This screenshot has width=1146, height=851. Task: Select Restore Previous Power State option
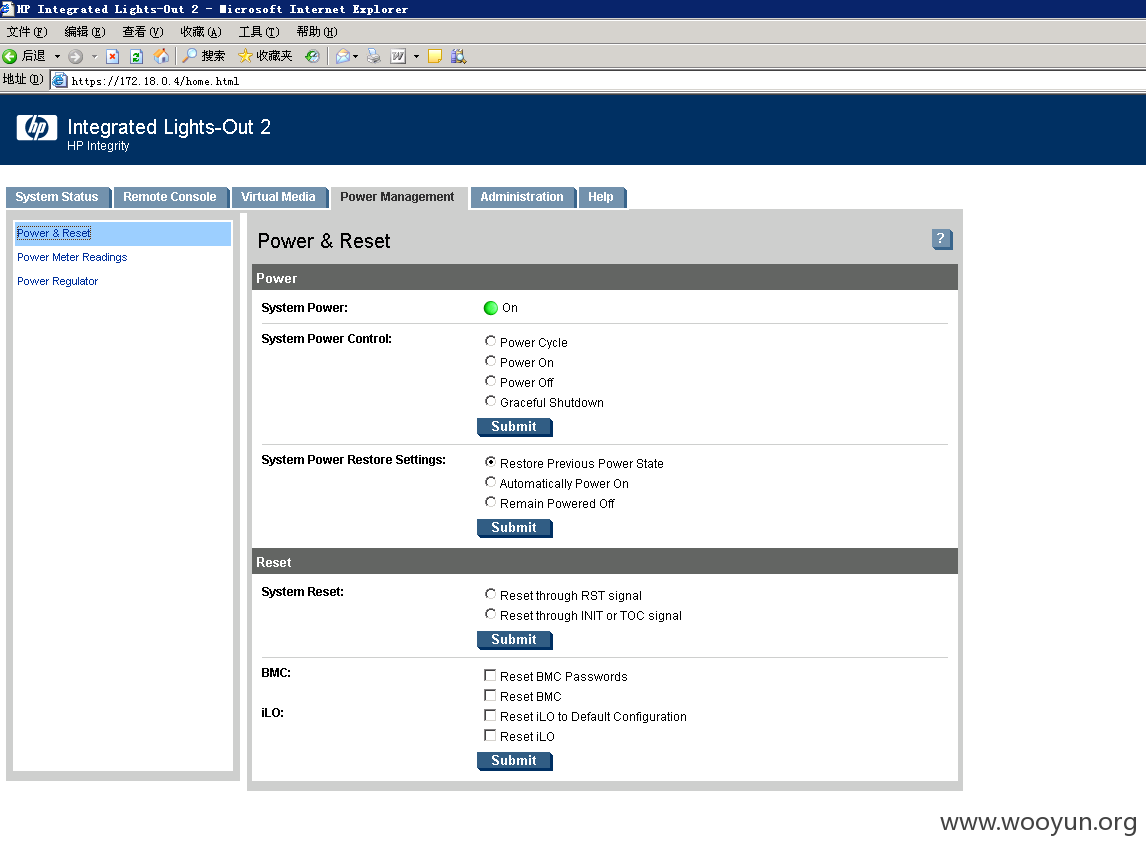(x=490, y=462)
